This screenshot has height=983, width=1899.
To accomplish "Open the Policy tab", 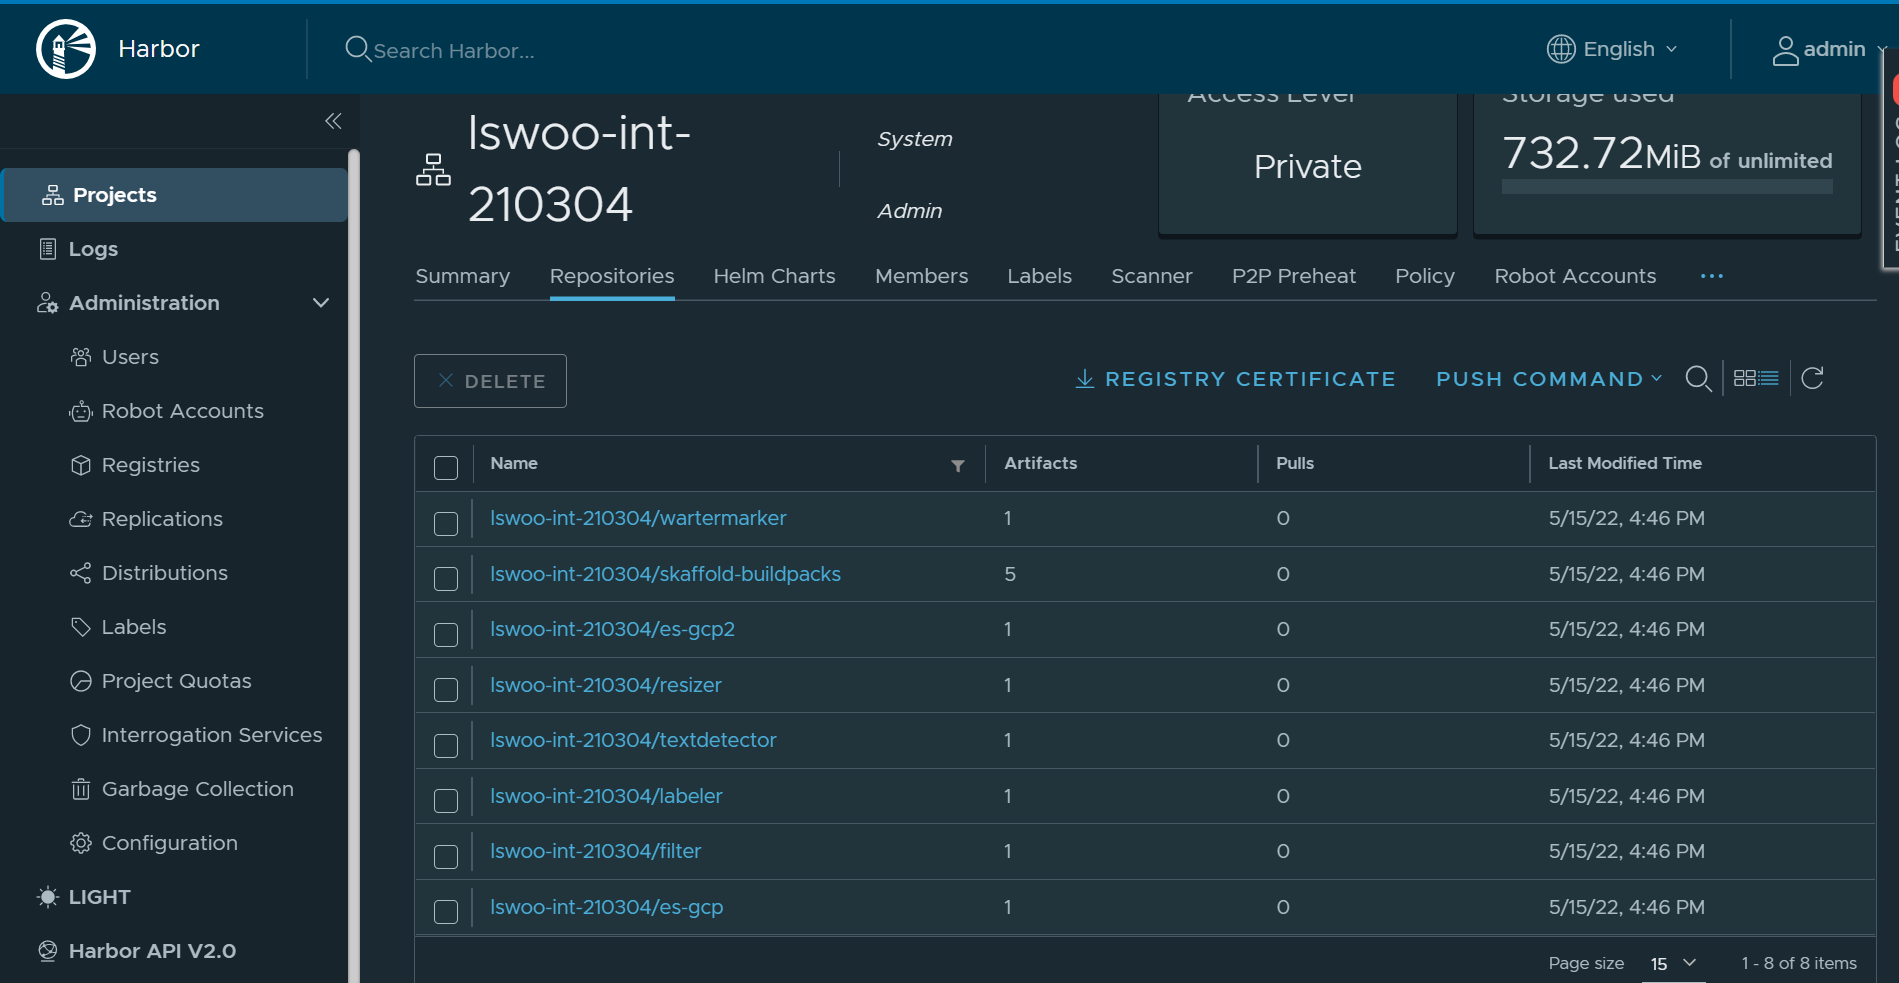I will [1425, 276].
